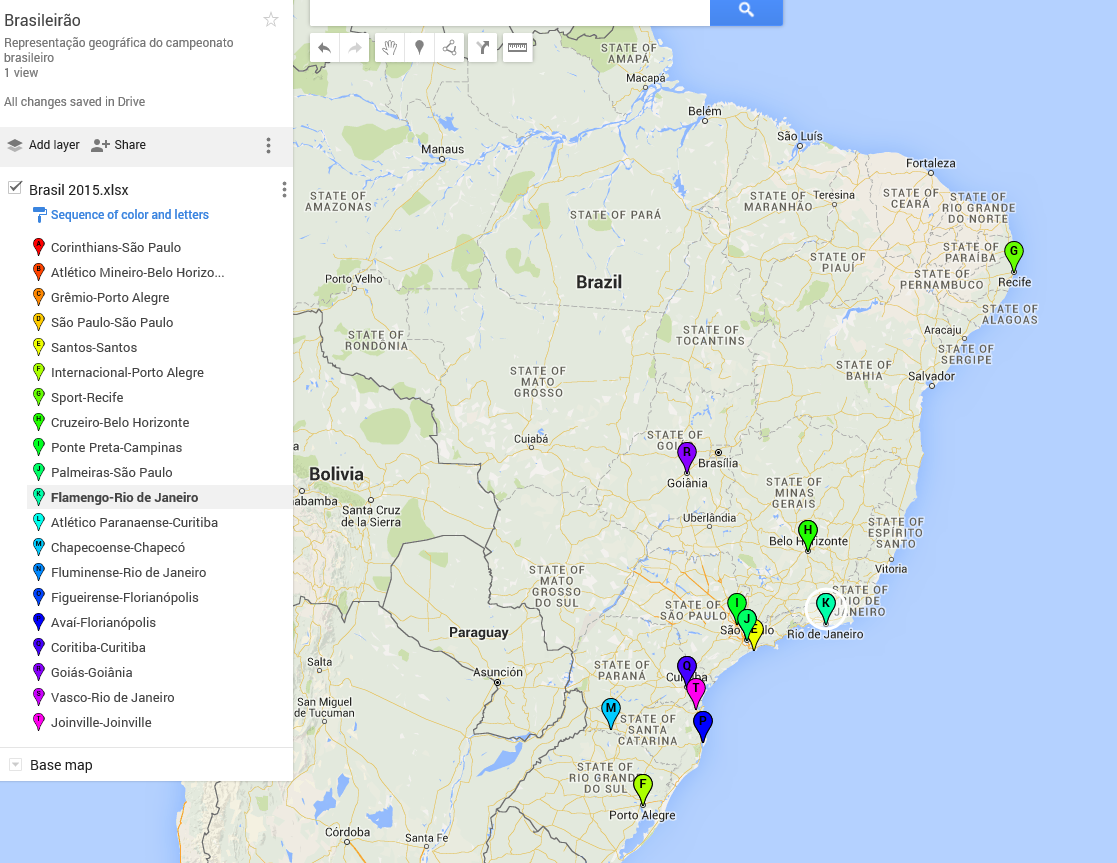The height and width of the screenshot is (863, 1117).
Task: Click the Manaus city label on the map
Action: [442, 149]
